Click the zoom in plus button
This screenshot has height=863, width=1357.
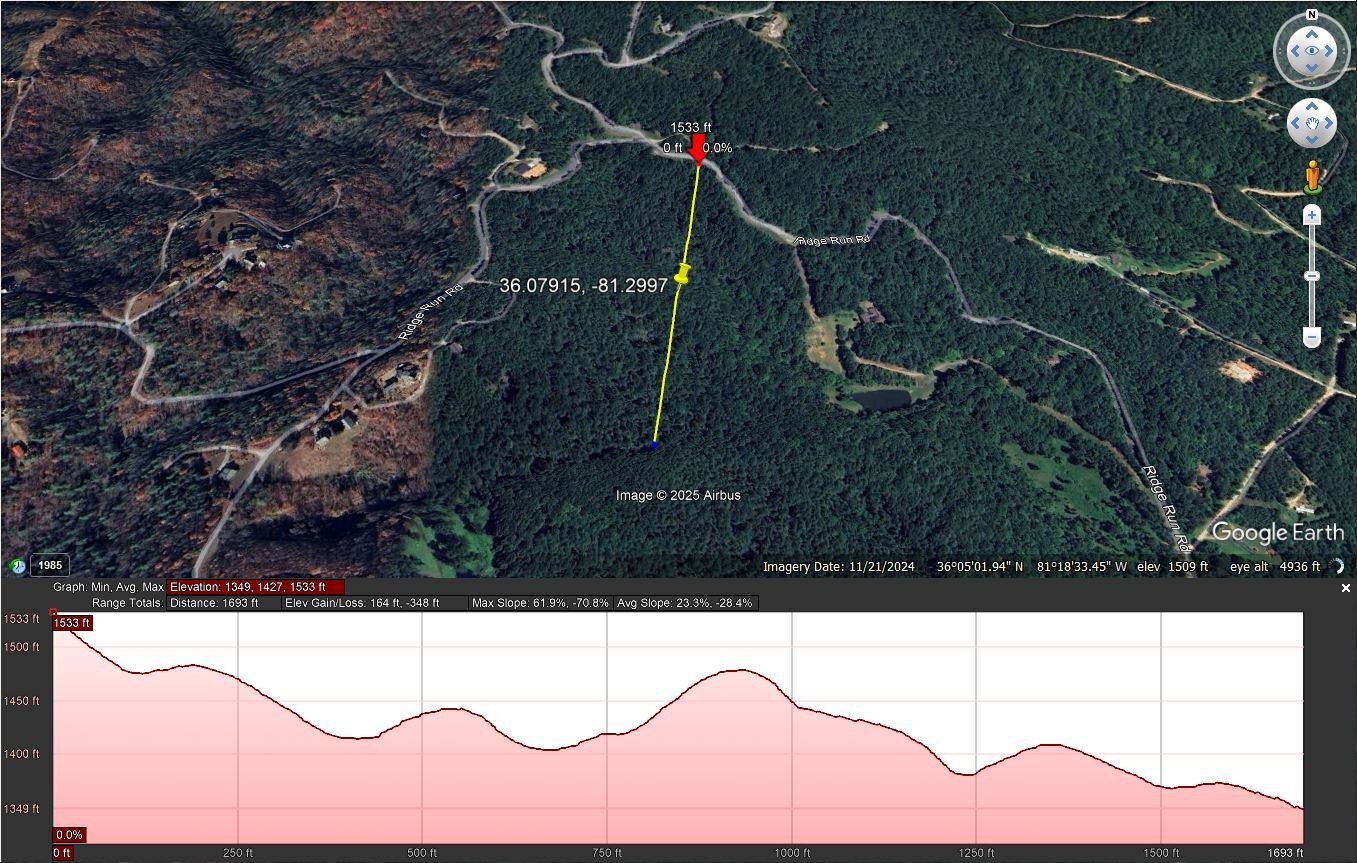tap(1312, 216)
